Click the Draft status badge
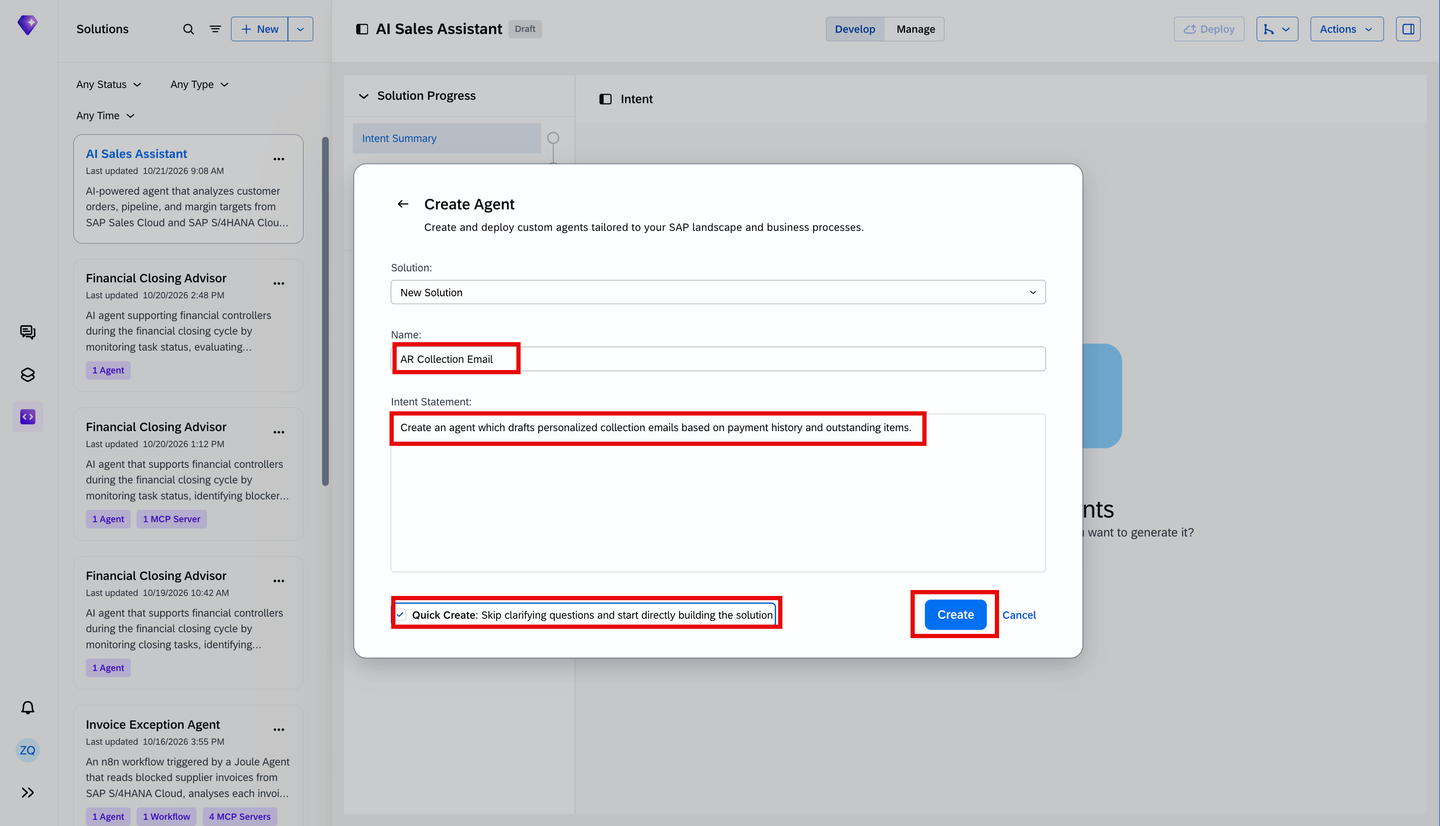 coord(525,29)
